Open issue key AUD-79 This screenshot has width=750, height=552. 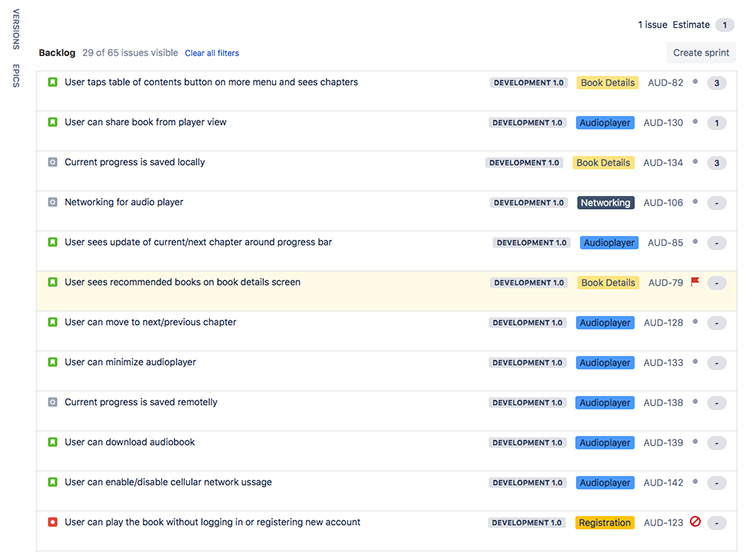pyautogui.click(x=665, y=283)
